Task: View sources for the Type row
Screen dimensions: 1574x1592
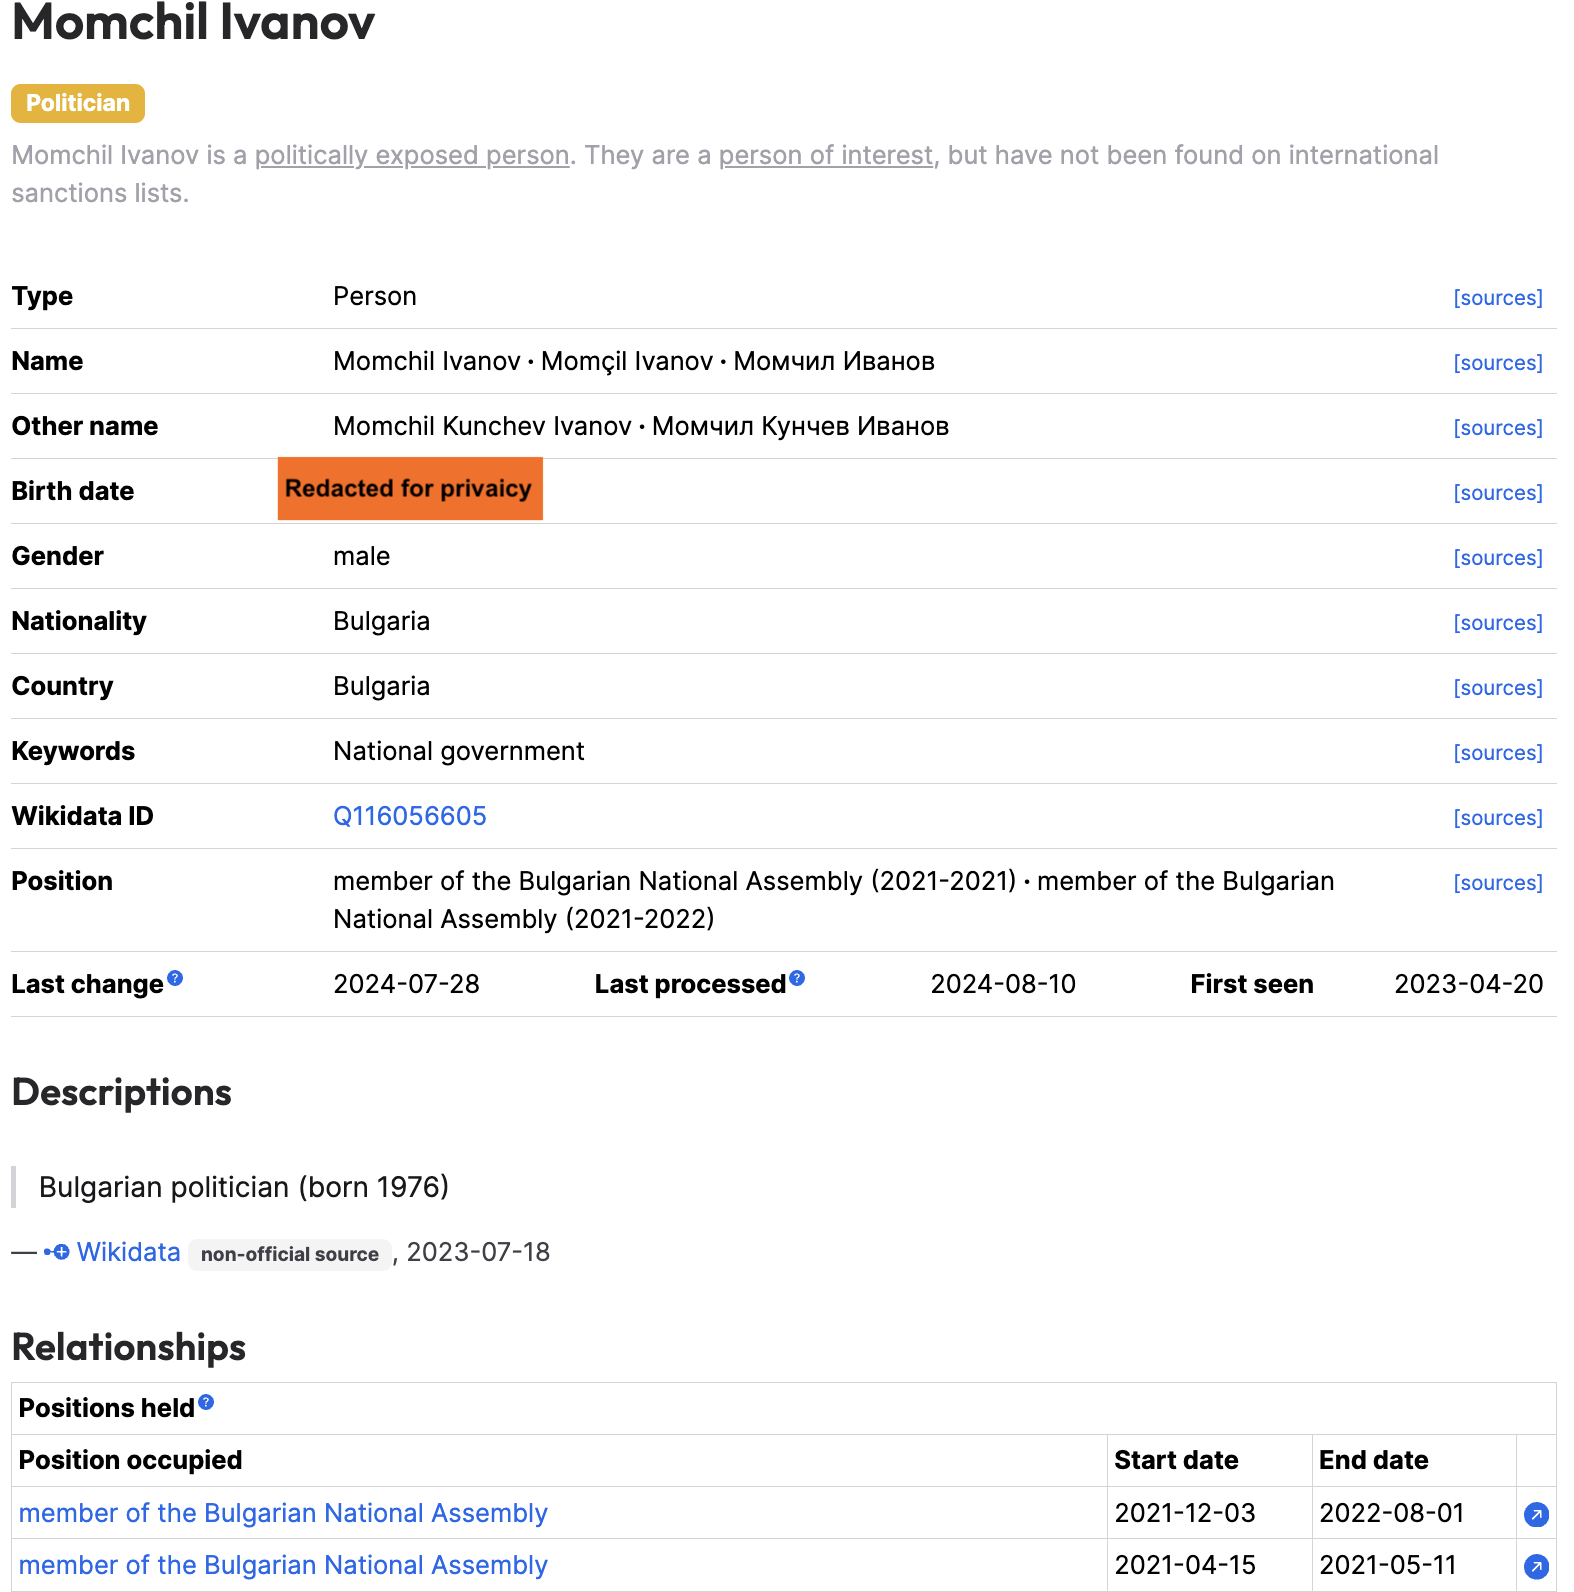Action: [1498, 298]
